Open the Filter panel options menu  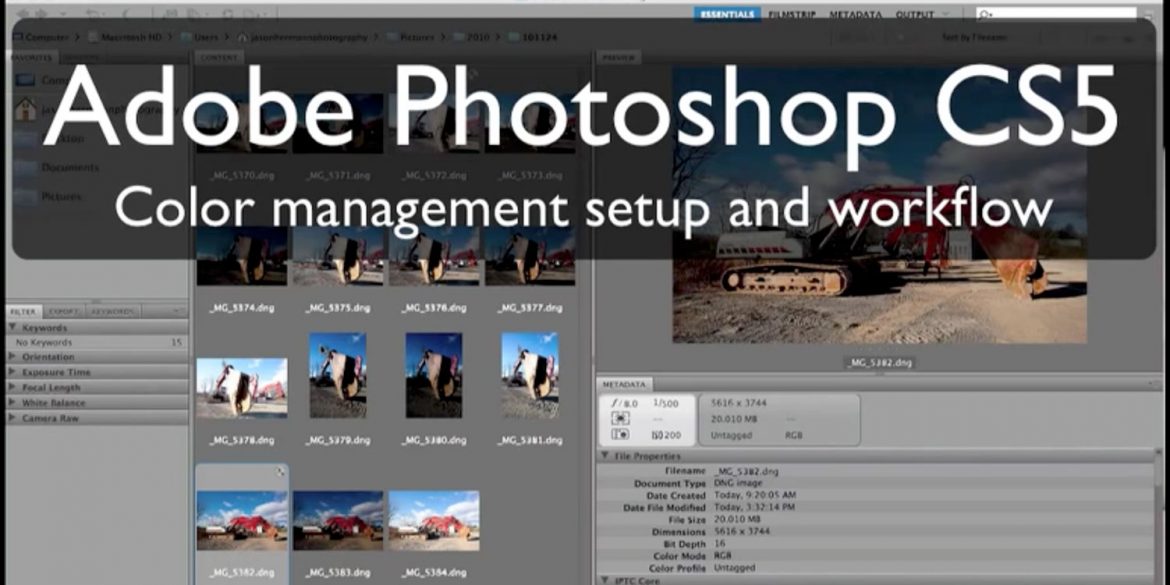[x=178, y=311]
